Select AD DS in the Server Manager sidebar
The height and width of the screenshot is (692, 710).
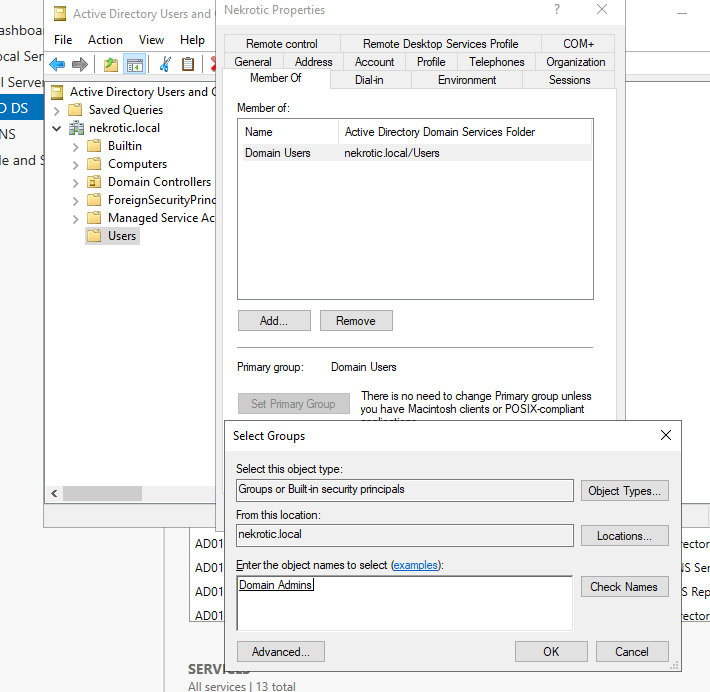(x=21, y=108)
